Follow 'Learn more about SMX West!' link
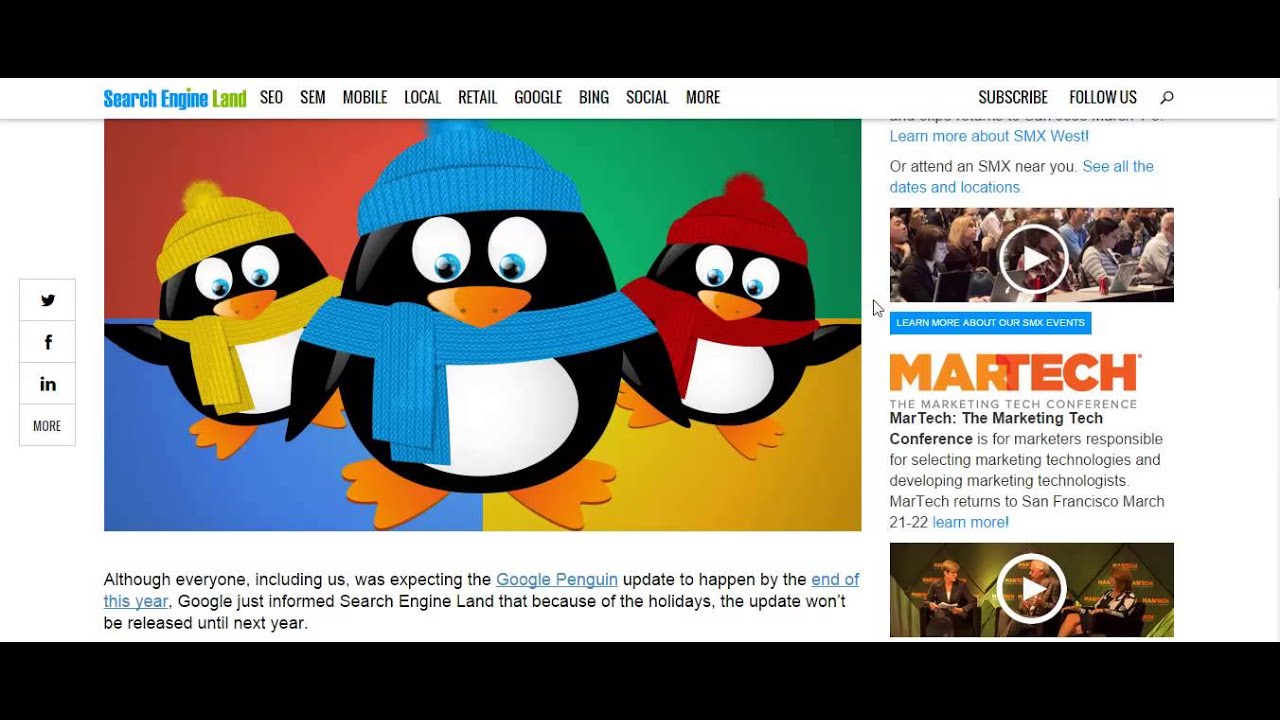This screenshot has width=1280, height=720. [x=989, y=136]
